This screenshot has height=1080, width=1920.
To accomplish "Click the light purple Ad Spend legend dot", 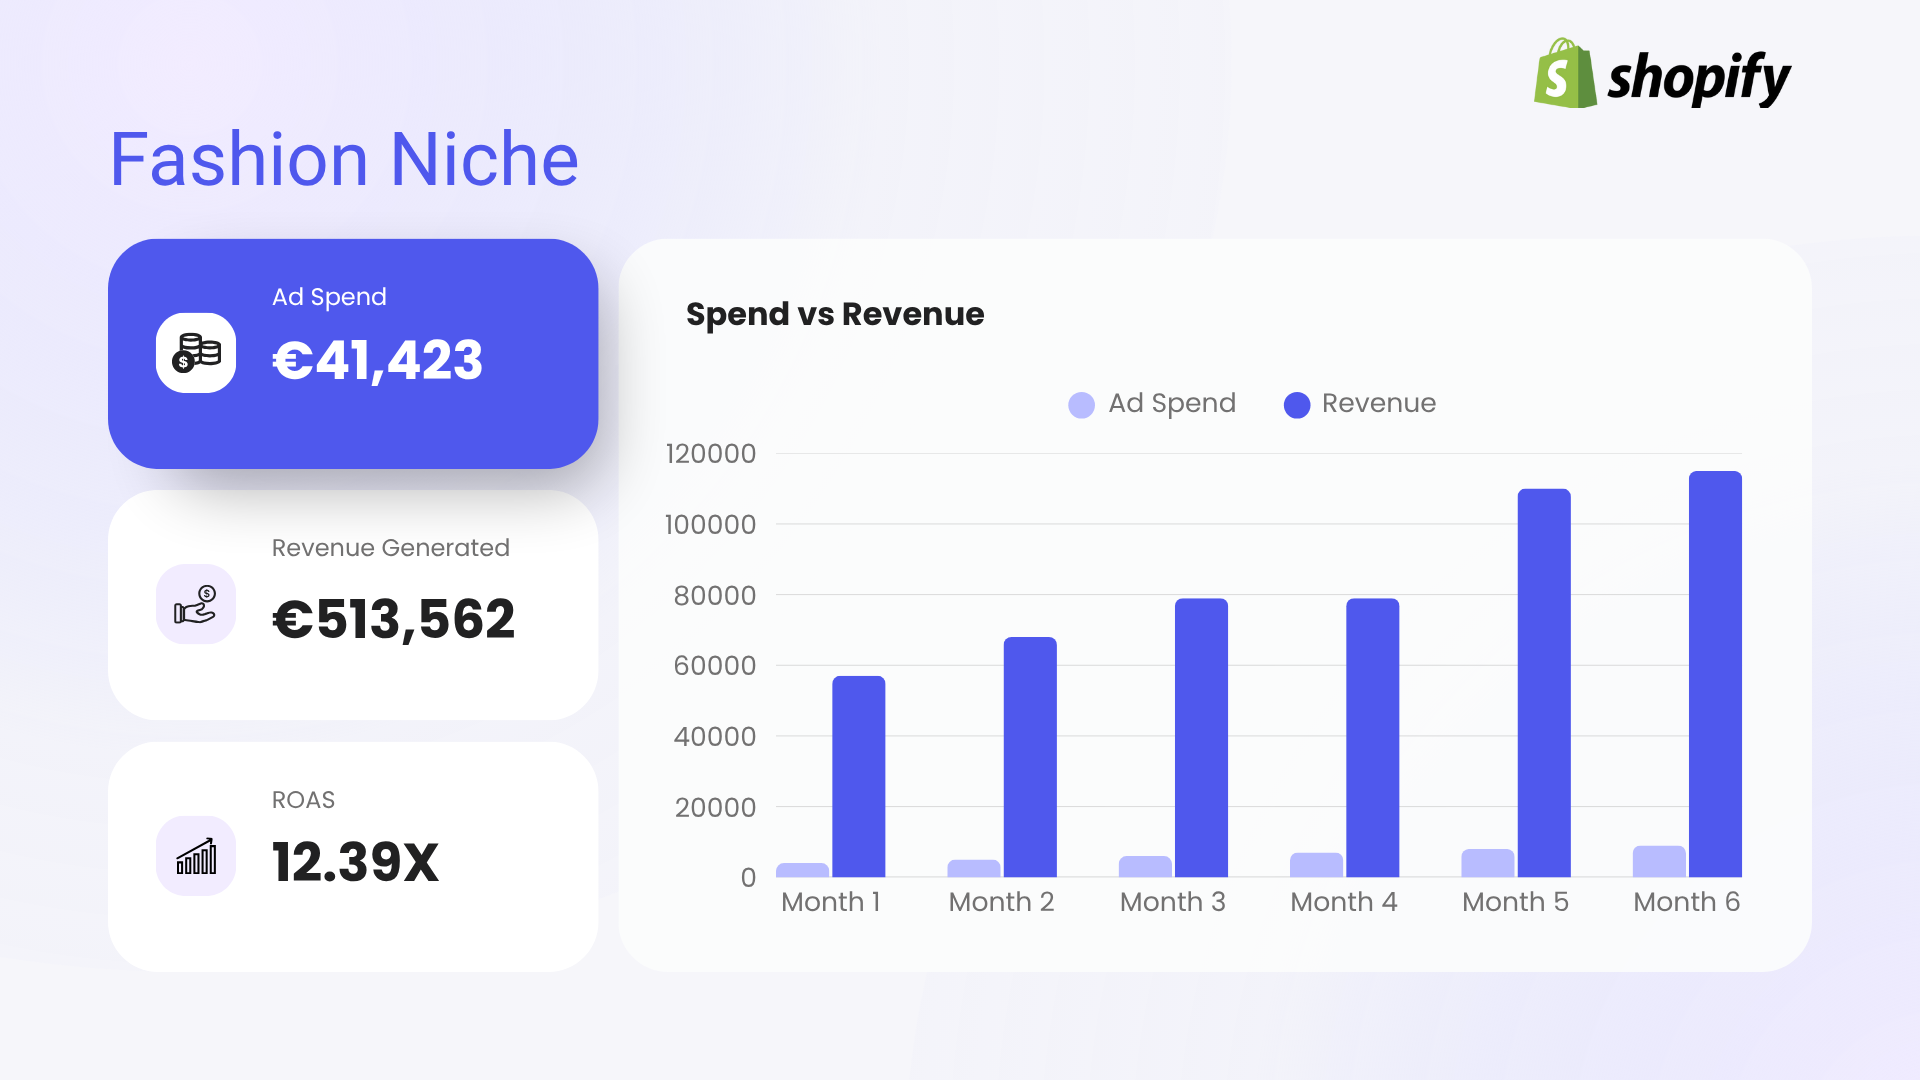I will click(1081, 404).
